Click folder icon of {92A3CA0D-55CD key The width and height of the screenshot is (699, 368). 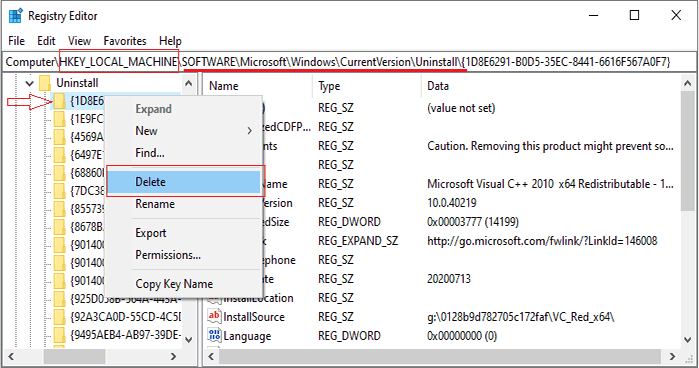[59, 317]
